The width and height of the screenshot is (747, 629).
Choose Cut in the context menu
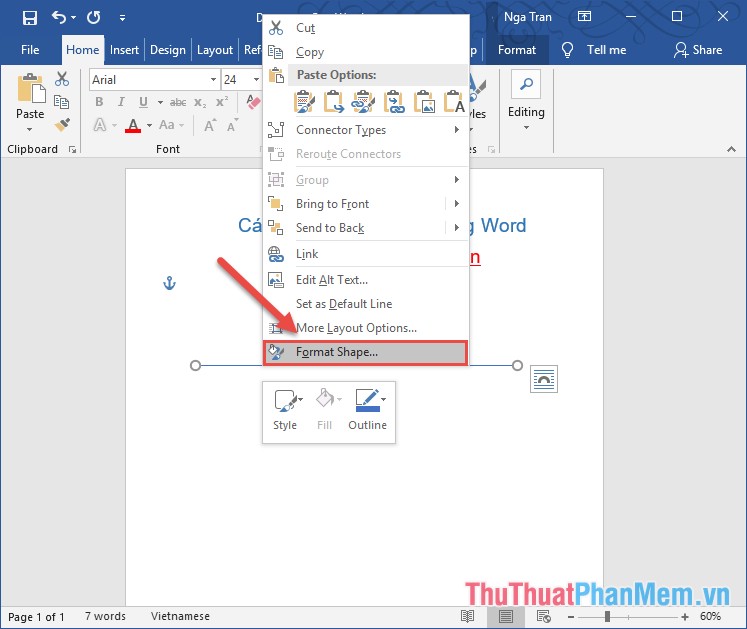(365, 28)
